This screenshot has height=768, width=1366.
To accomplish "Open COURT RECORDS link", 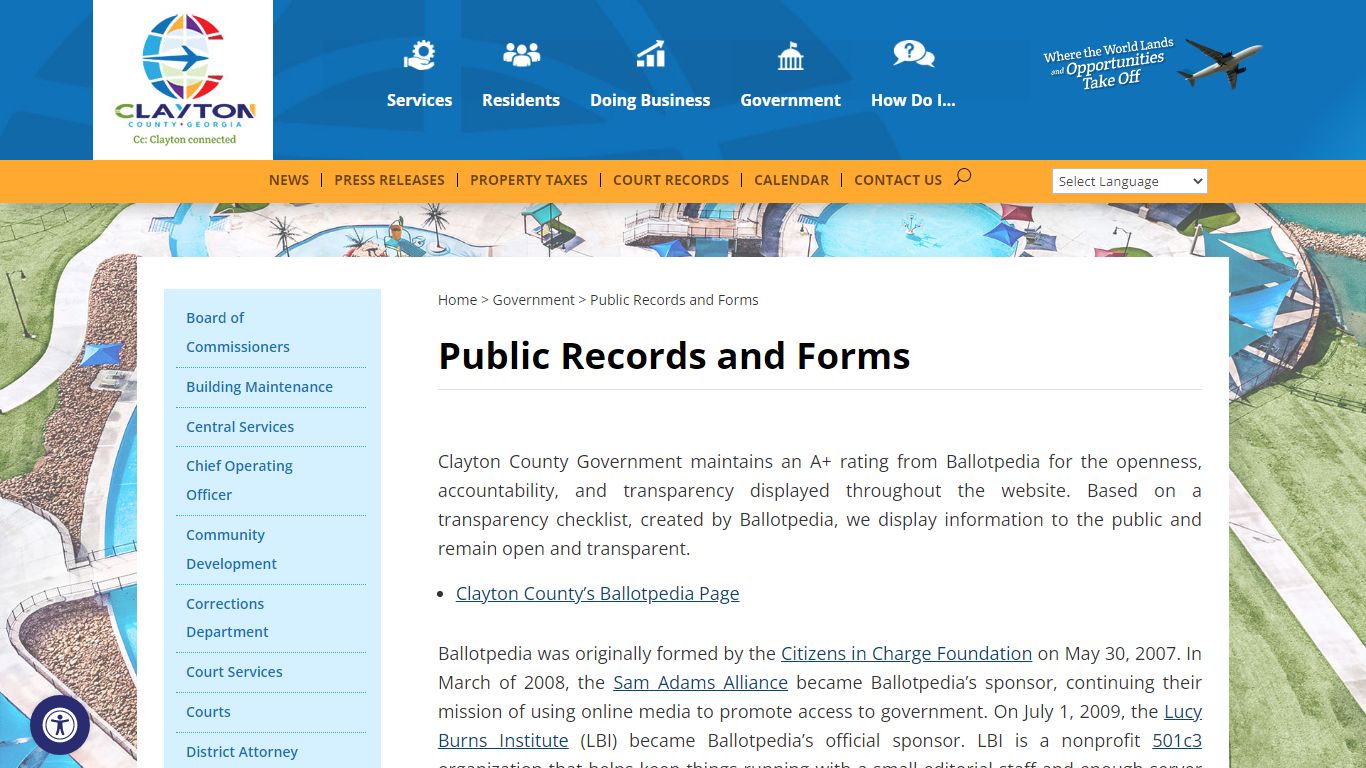I will (x=671, y=180).
